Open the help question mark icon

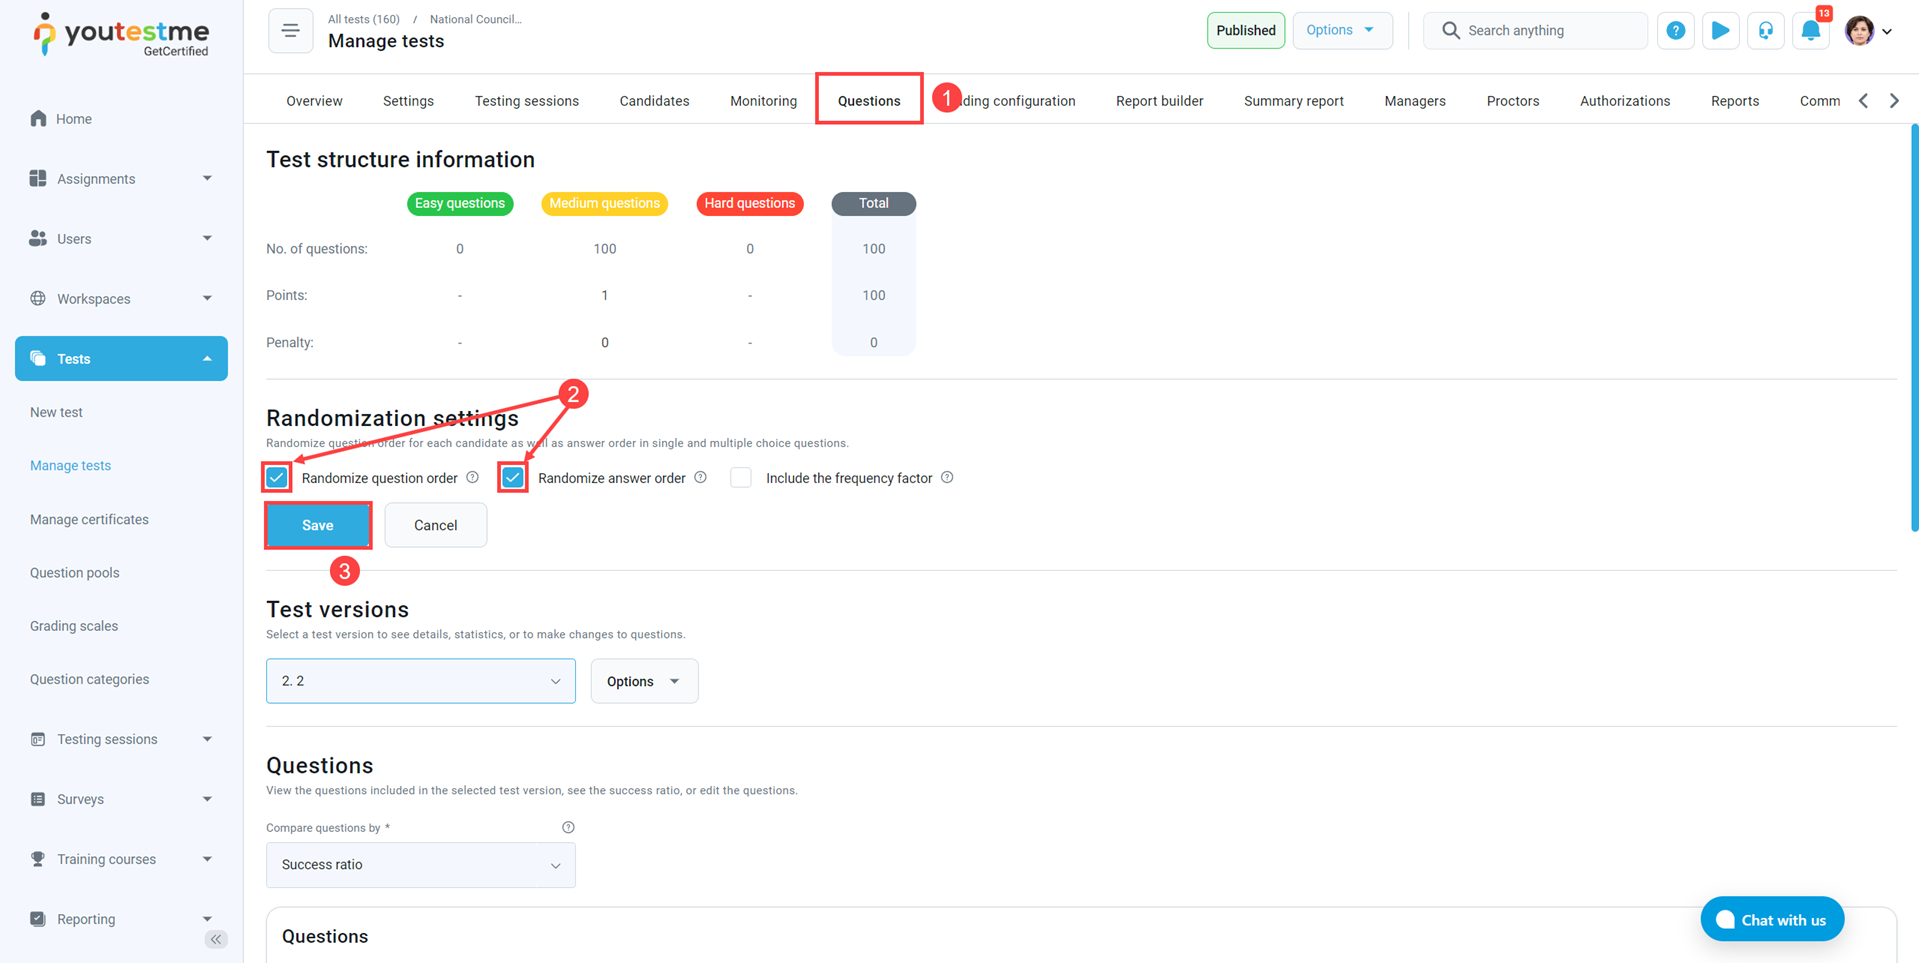(x=1675, y=31)
